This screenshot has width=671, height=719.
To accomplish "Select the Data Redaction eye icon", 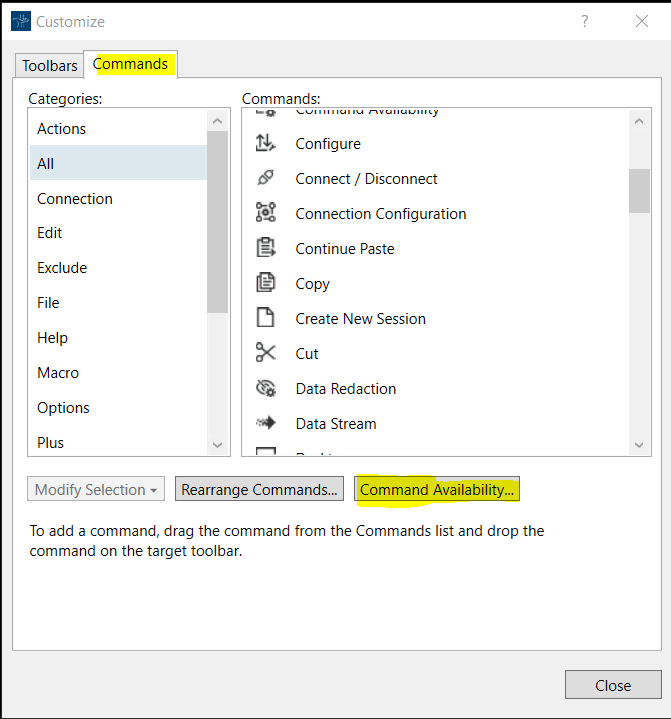I will coord(266,388).
